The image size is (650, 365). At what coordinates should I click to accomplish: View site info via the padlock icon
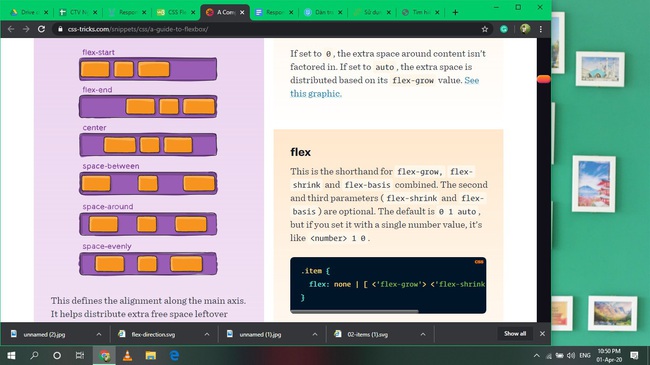tap(61, 29)
